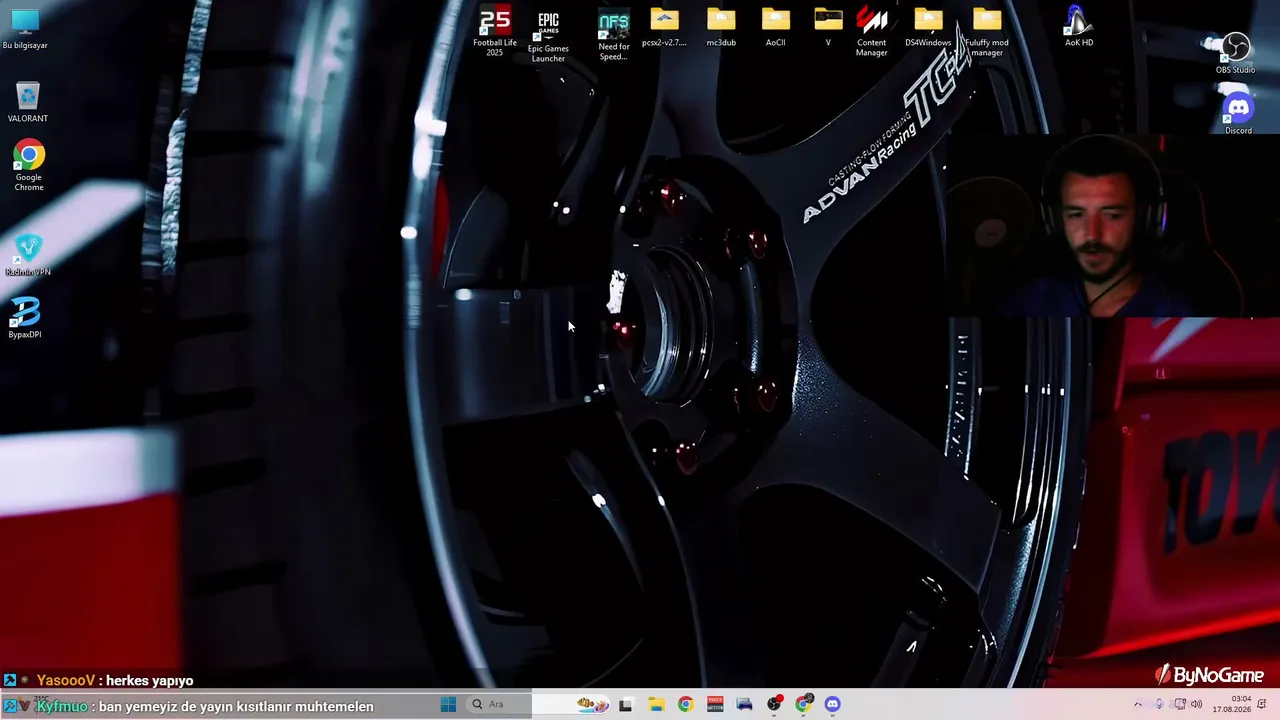This screenshot has width=1280, height=720.
Task: Select the mc3dub folder on desktop
Action: point(721,28)
